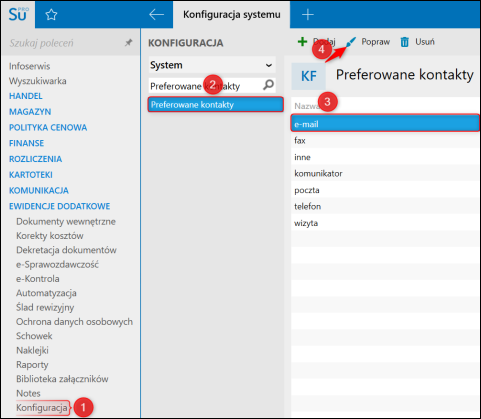
Task: Click the Popraw brush icon
Action: tap(351, 42)
